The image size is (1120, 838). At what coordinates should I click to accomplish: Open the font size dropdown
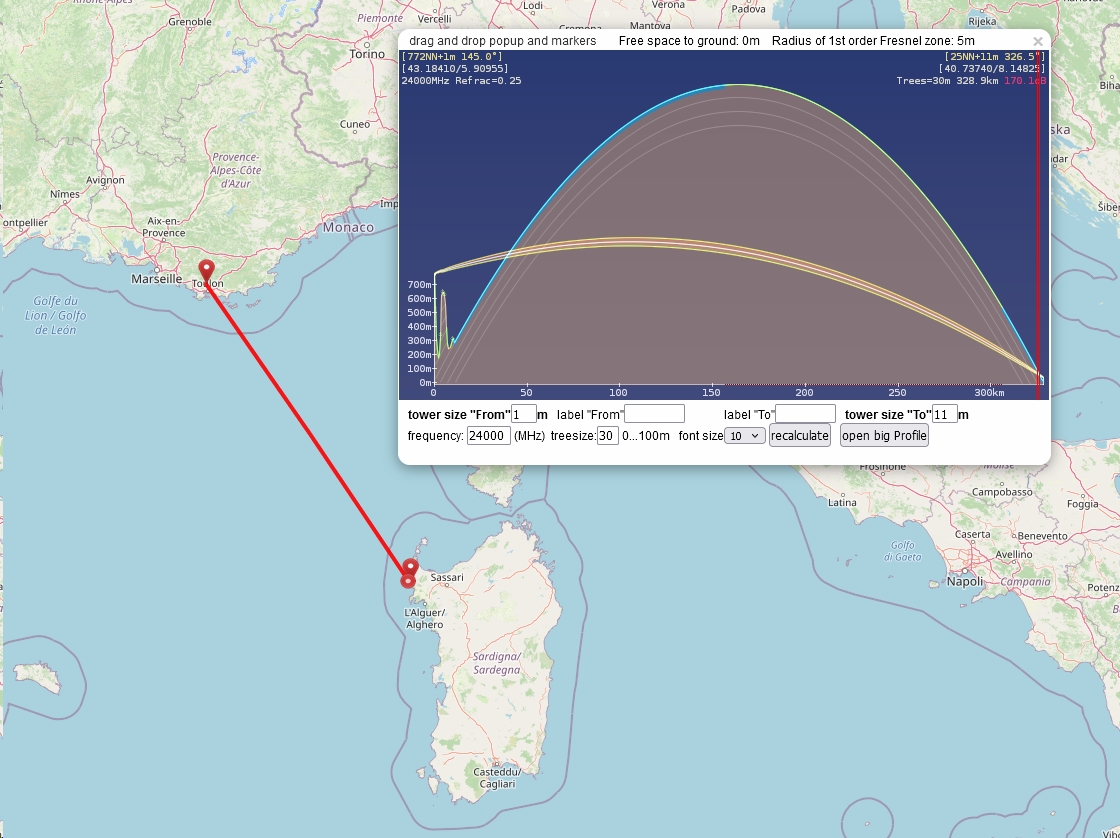(745, 436)
